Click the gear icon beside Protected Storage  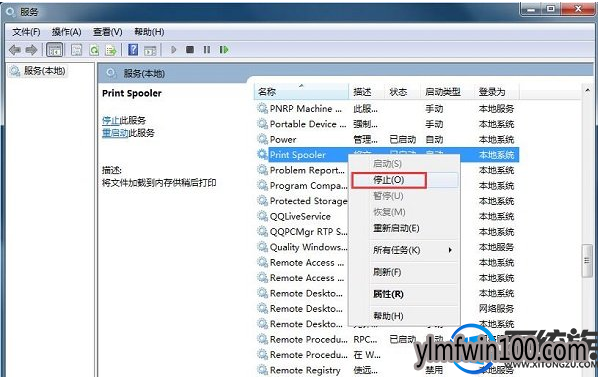(262, 201)
